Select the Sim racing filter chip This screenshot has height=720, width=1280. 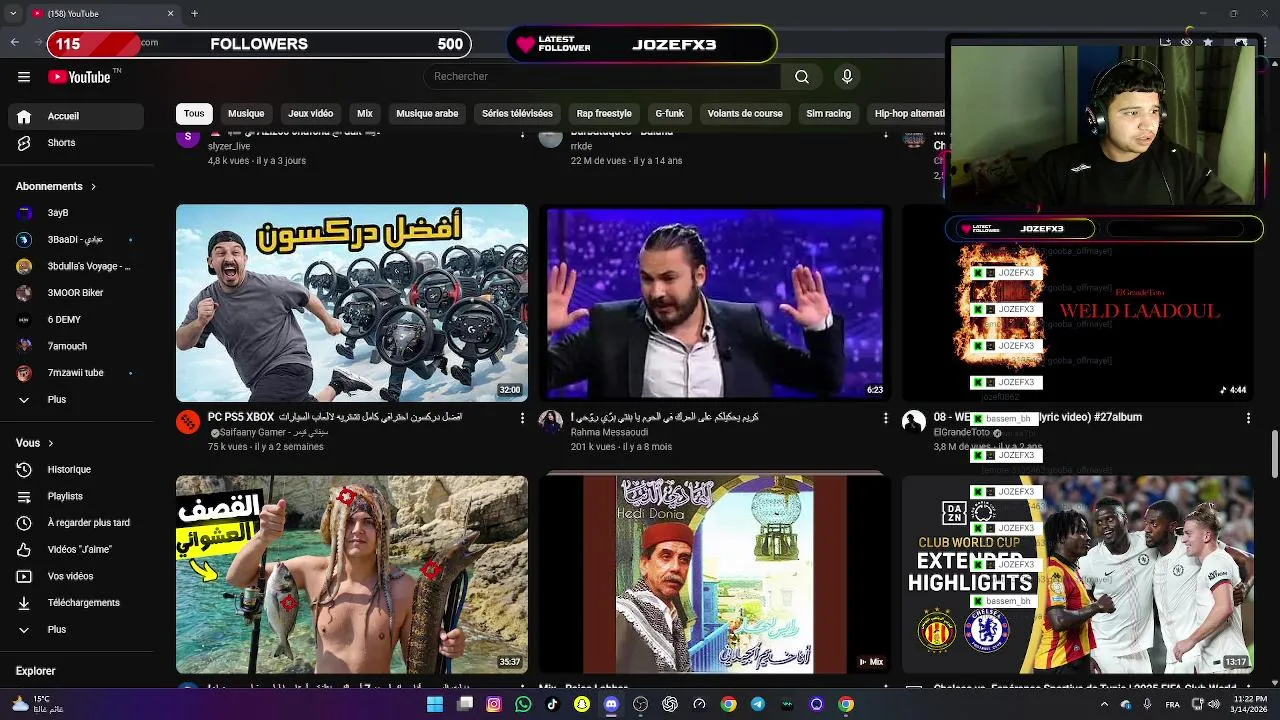[829, 114]
